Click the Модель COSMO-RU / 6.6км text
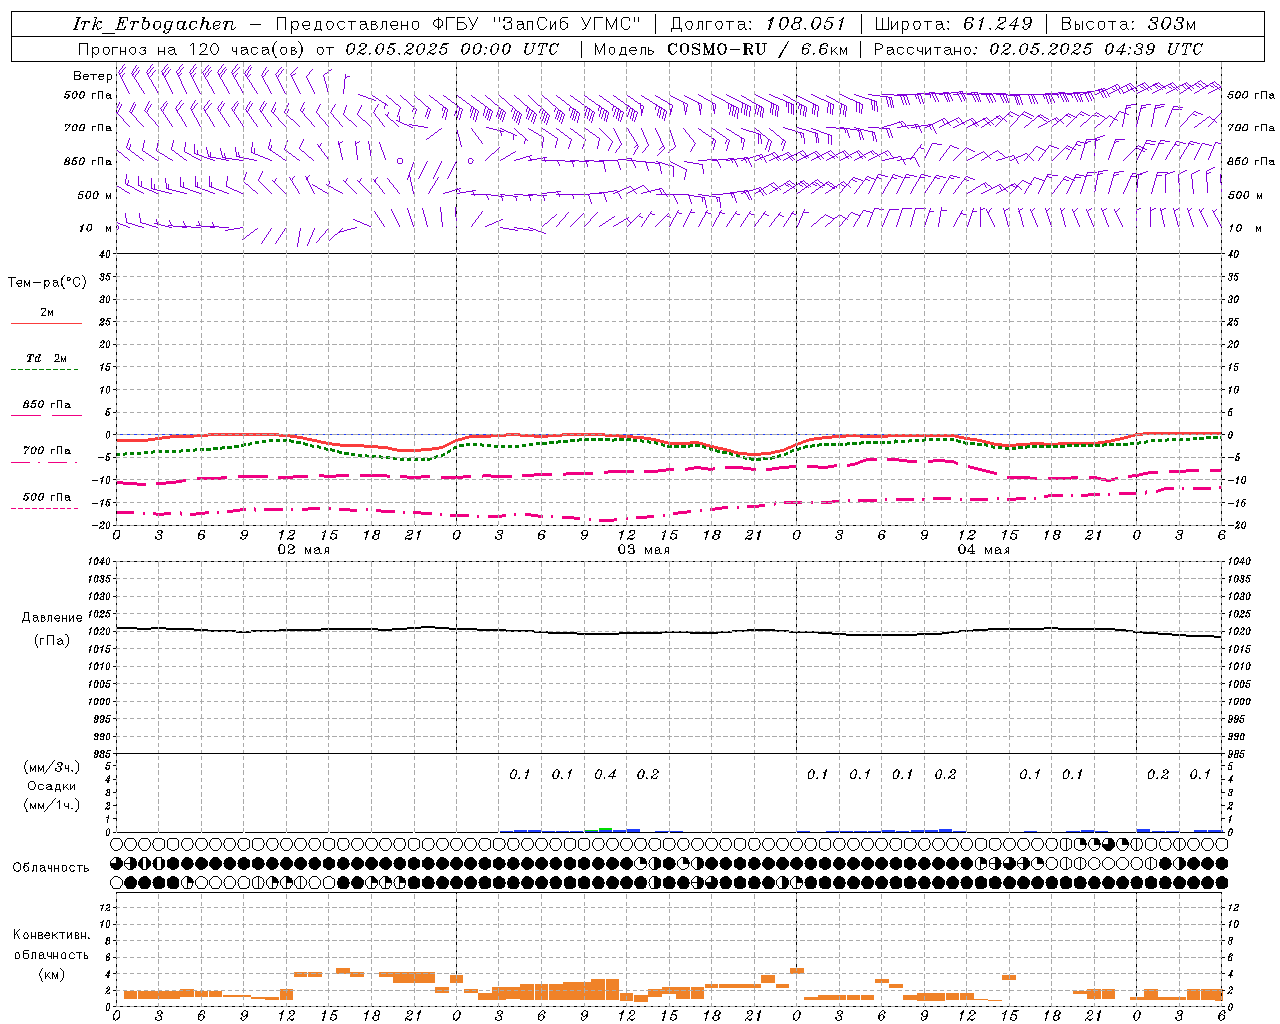 click(721, 49)
